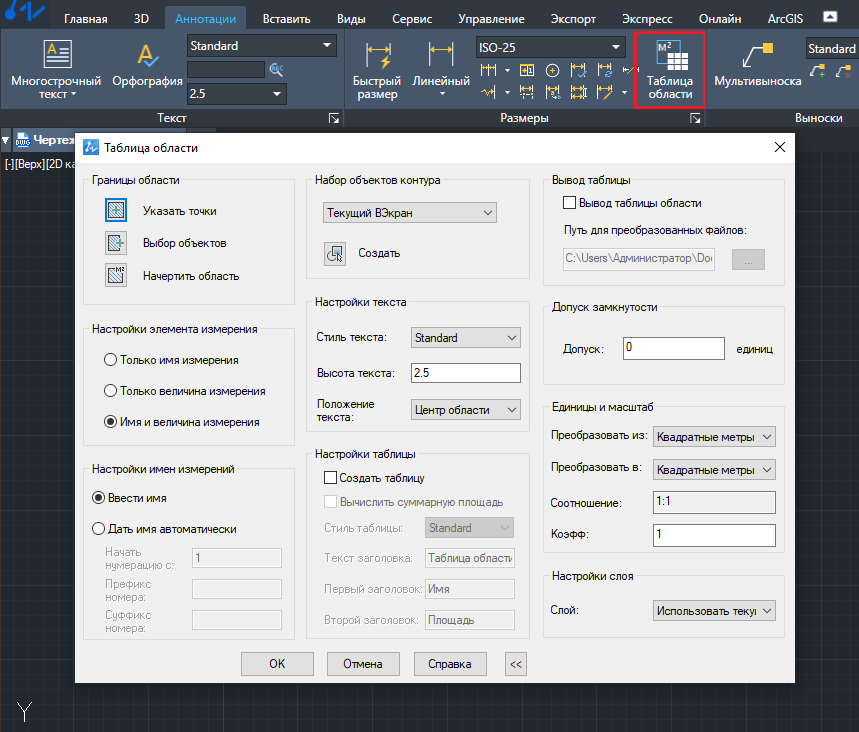Click the remove leader icon
This screenshot has height=732, width=859.
point(844,70)
